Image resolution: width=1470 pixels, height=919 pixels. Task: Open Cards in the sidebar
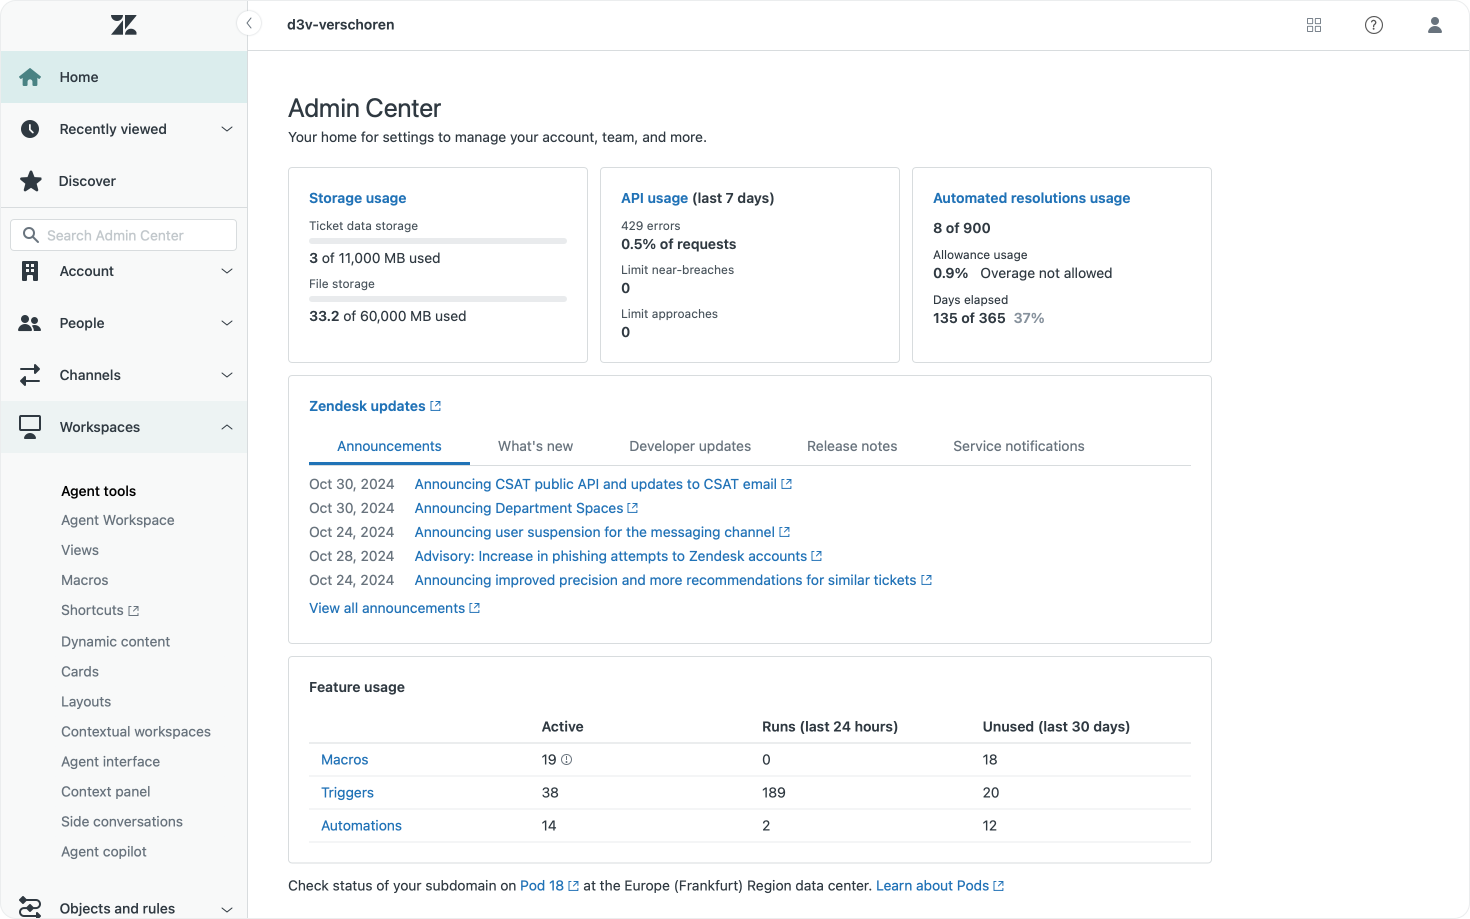(x=80, y=672)
